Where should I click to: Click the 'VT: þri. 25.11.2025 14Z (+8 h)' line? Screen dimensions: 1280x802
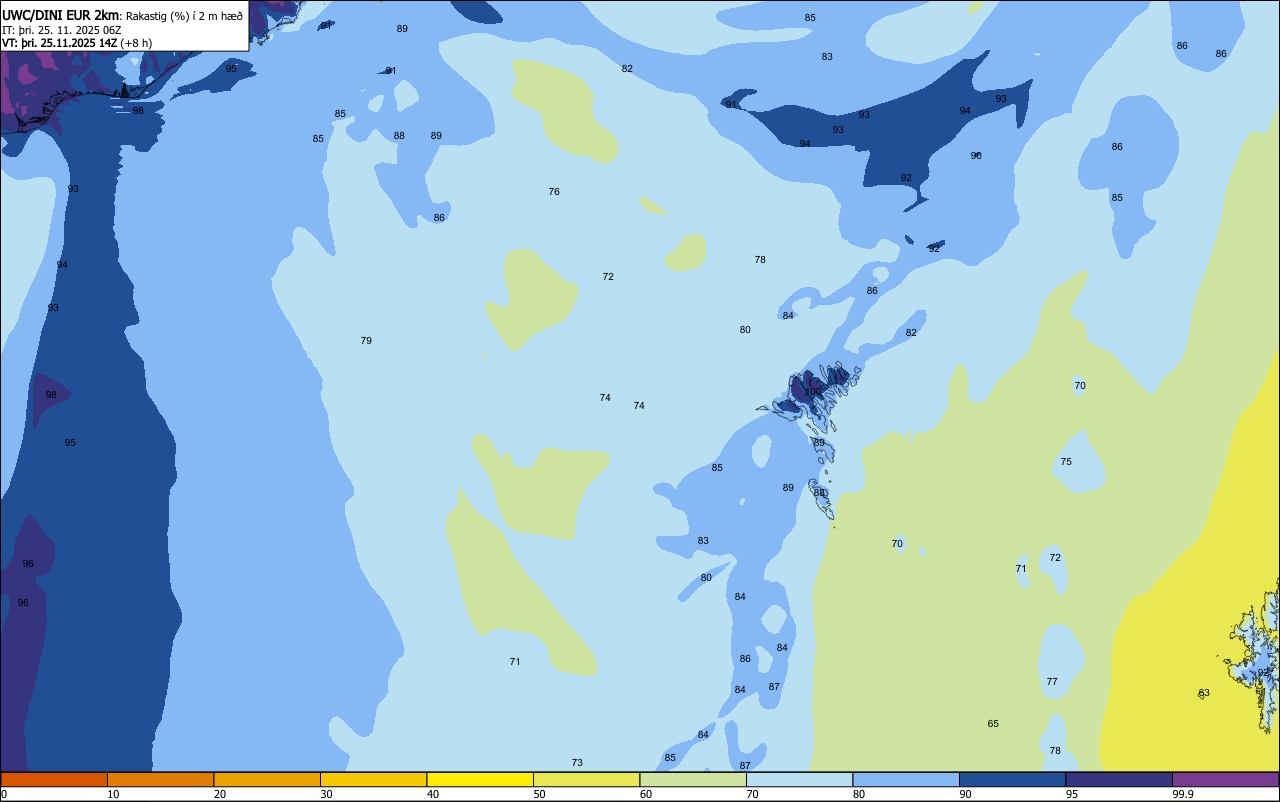click(x=77, y=43)
